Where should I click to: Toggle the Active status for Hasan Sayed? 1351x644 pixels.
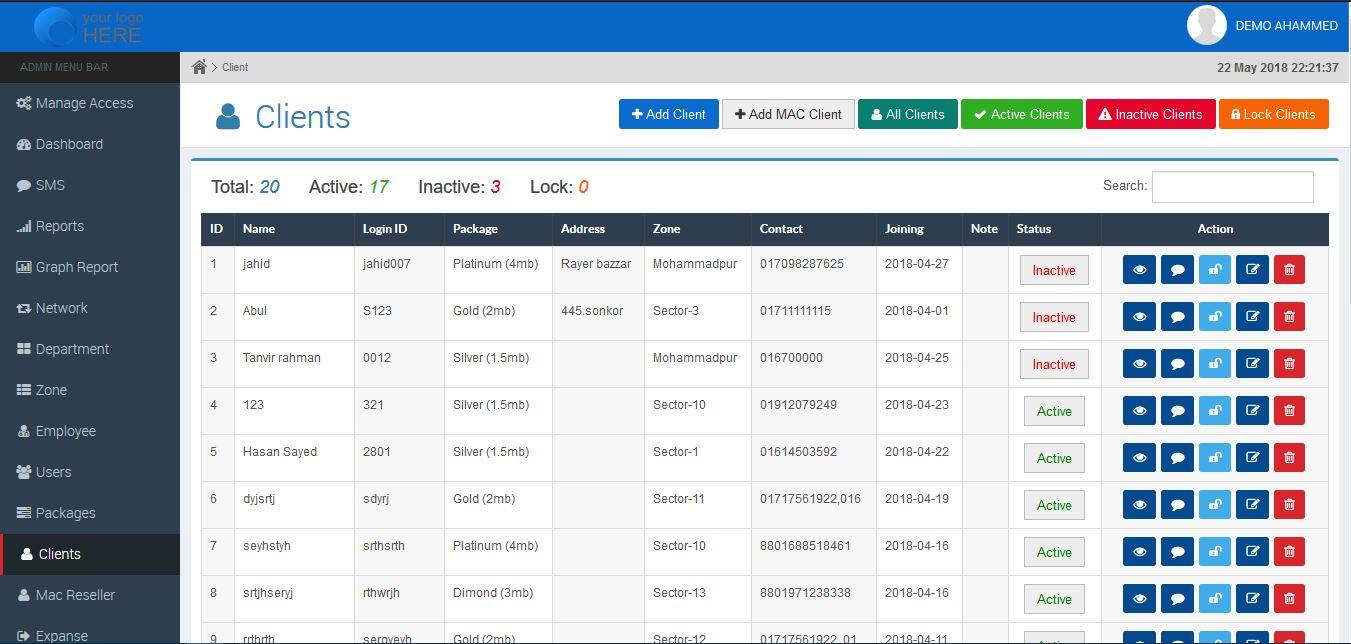(1053, 458)
